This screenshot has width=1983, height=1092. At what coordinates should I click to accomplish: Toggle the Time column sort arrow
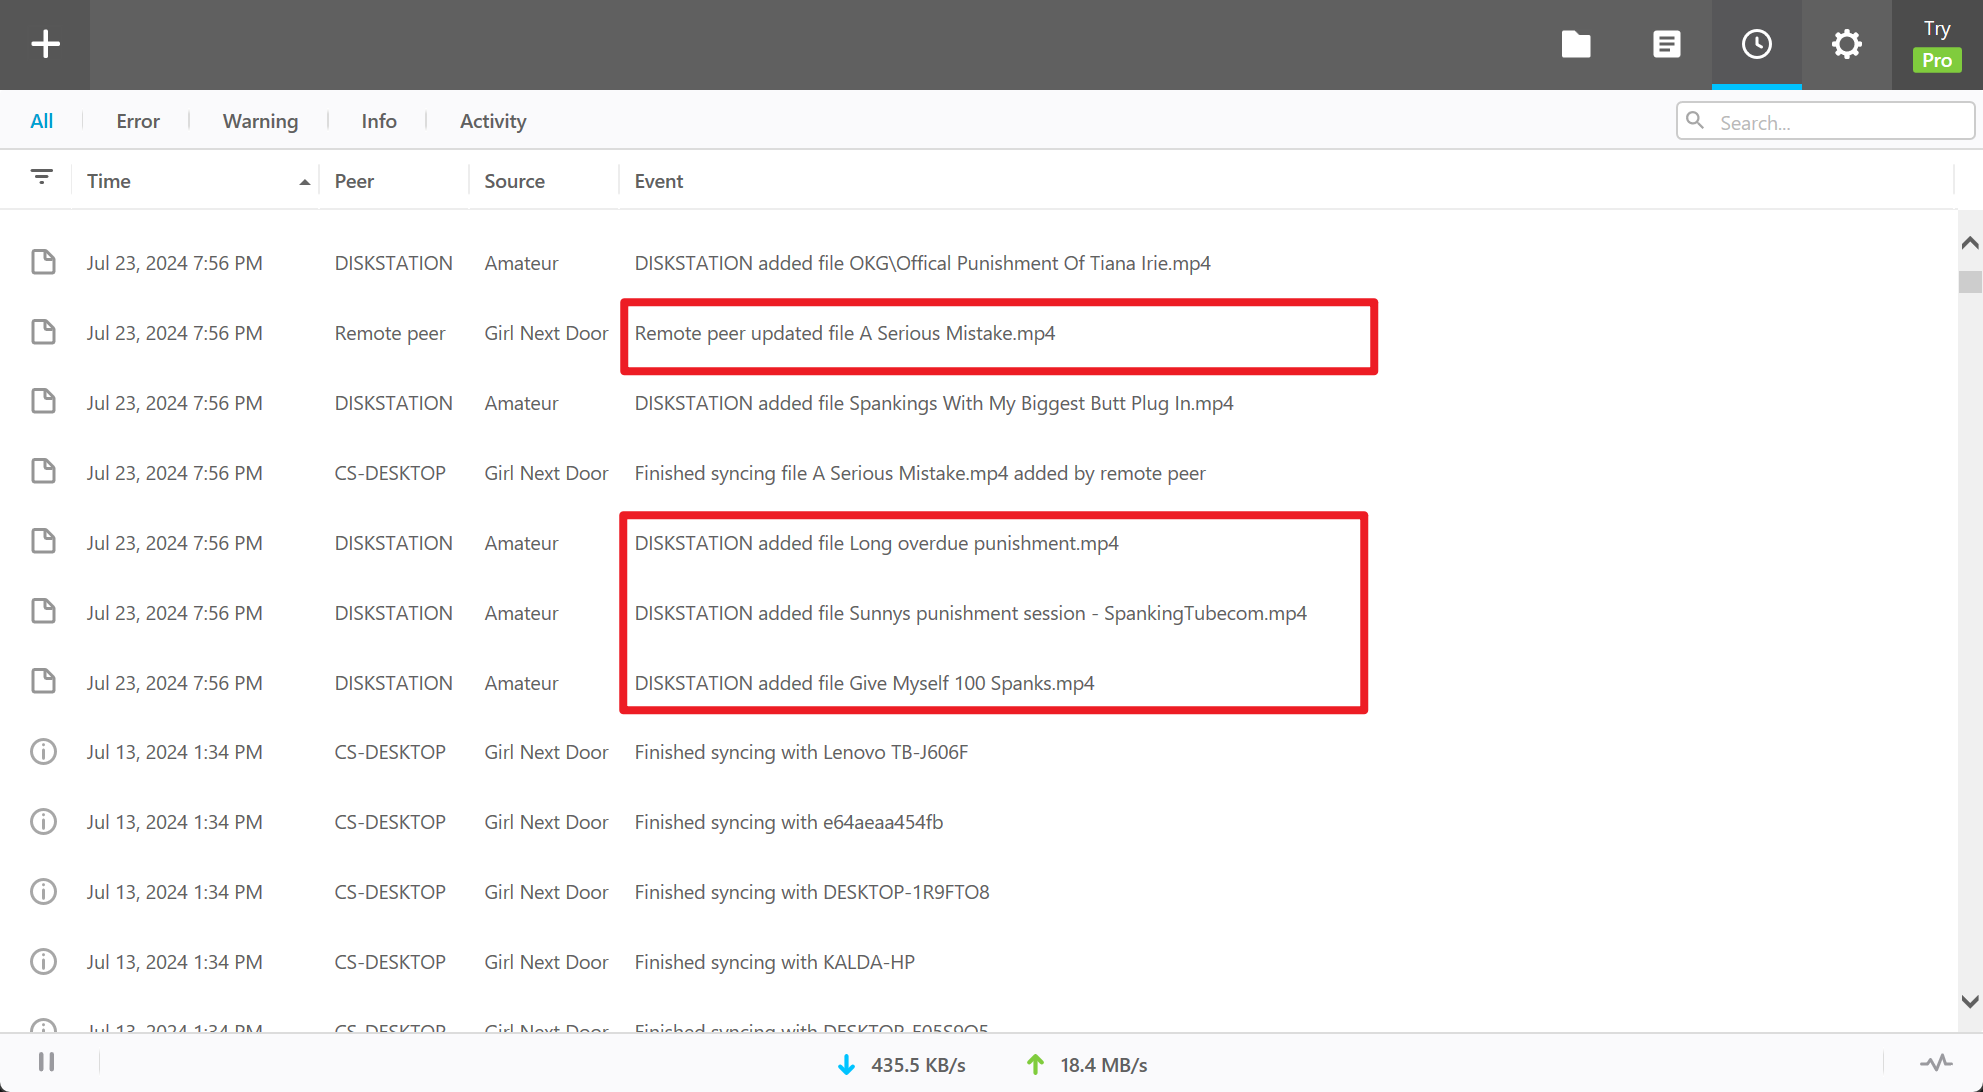pyautogui.click(x=304, y=182)
